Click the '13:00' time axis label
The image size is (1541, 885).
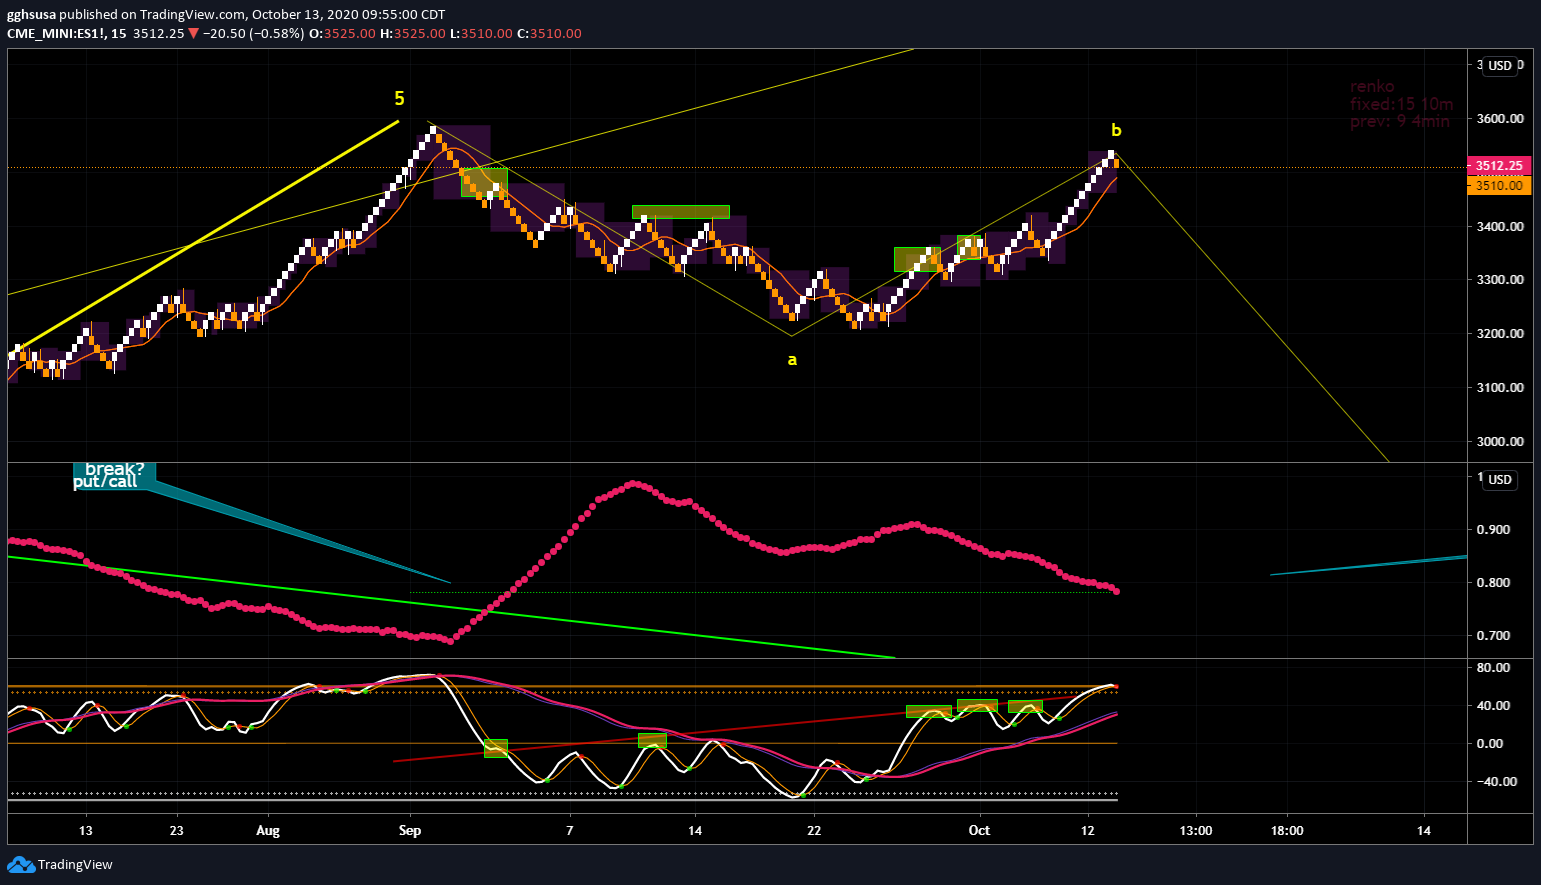1195,831
